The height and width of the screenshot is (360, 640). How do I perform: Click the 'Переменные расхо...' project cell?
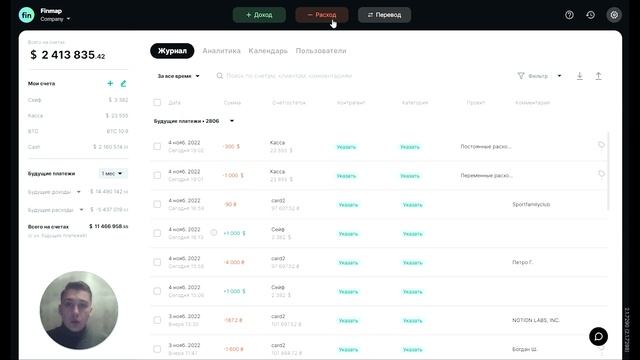[x=487, y=176]
